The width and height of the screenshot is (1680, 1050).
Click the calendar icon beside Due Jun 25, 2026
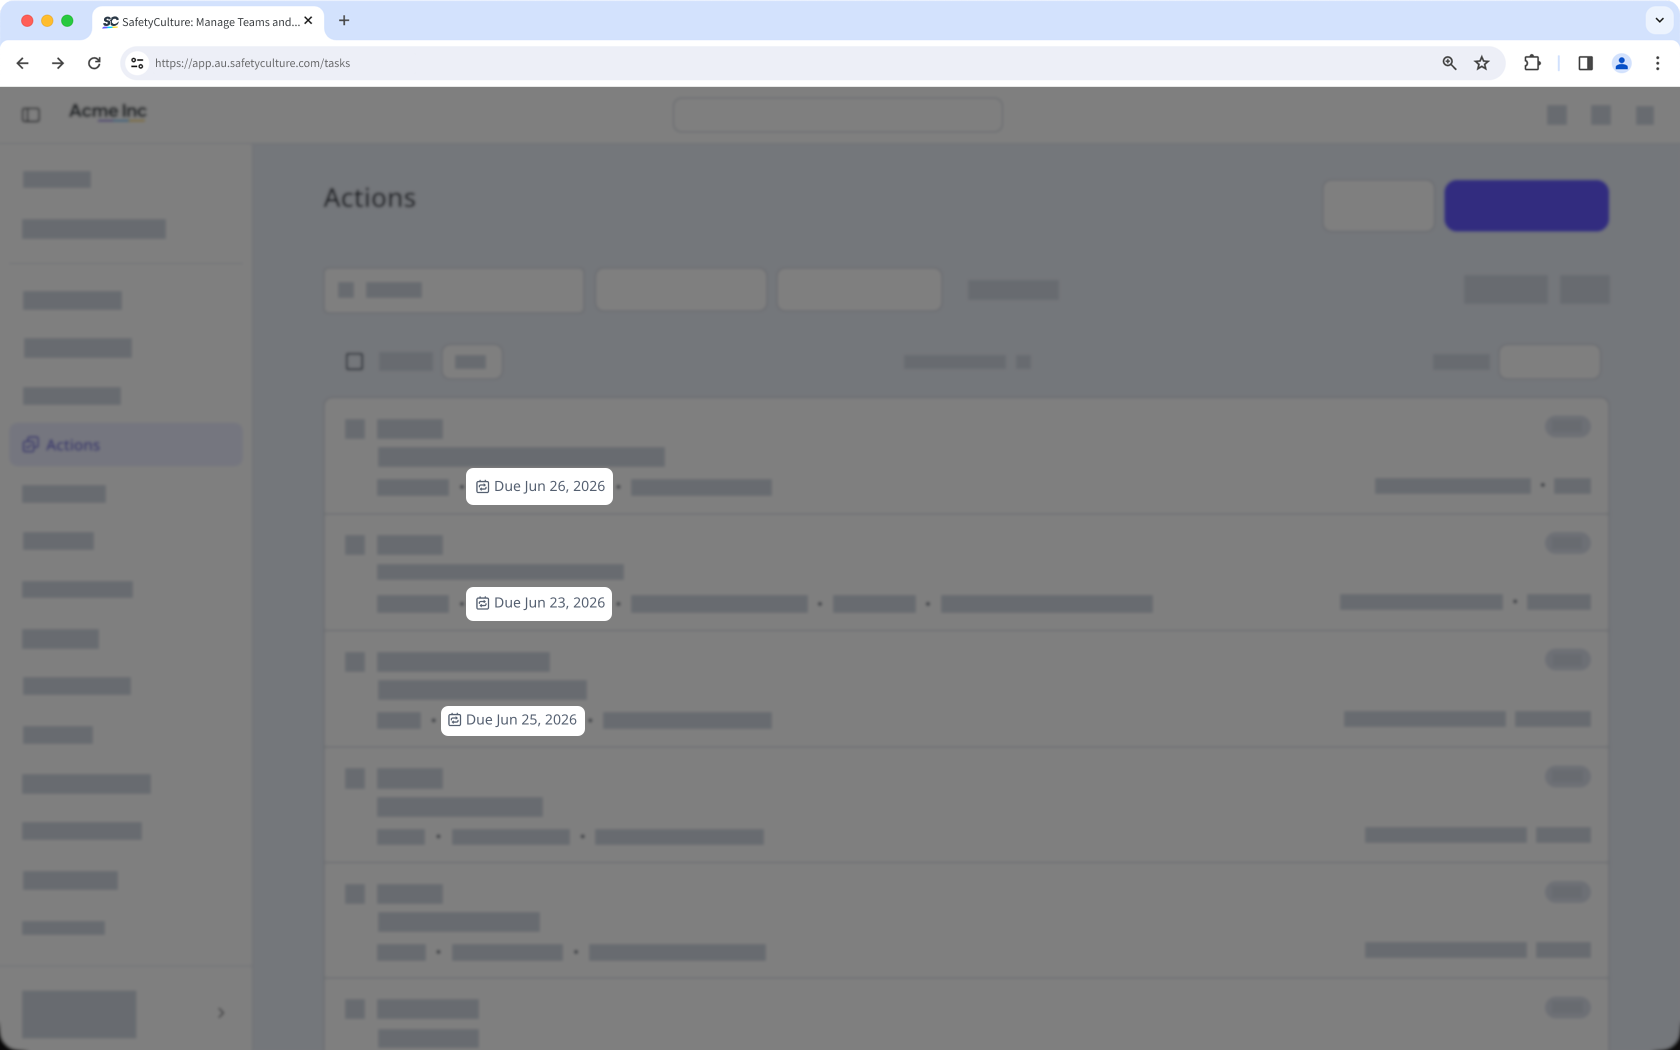pos(454,720)
